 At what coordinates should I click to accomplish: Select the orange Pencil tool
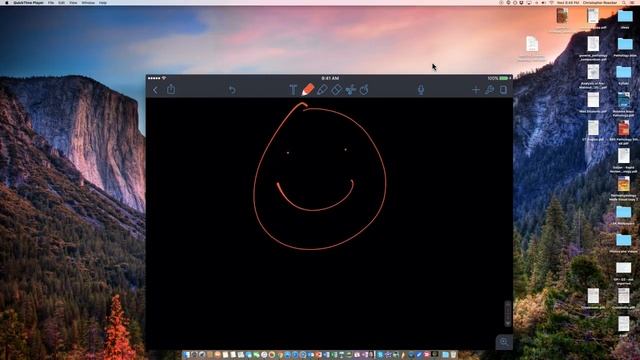[308, 89]
